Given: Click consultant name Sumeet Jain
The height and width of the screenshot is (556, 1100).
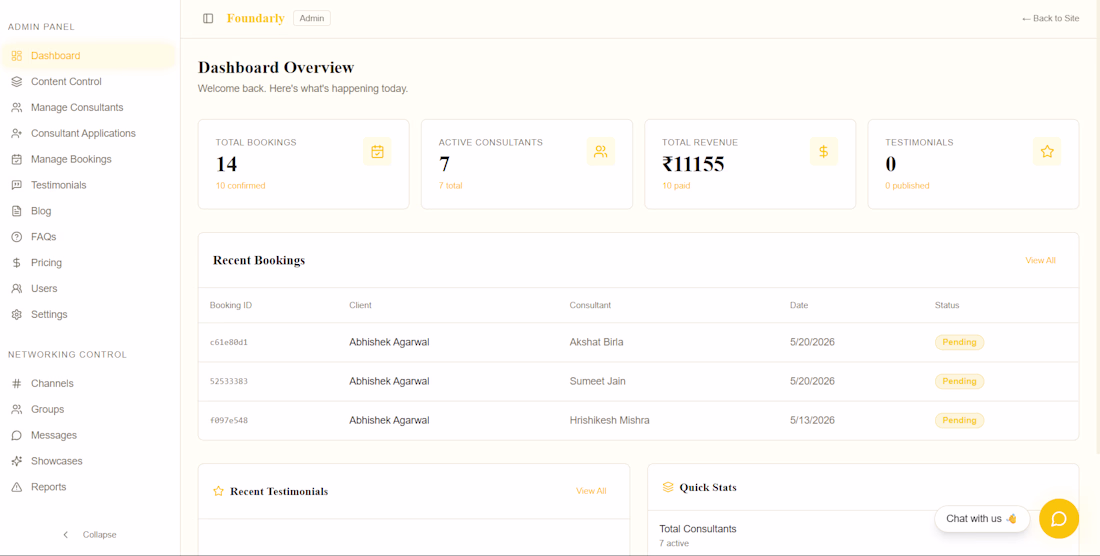Looking at the screenshot, I should (x=598, y=381).
